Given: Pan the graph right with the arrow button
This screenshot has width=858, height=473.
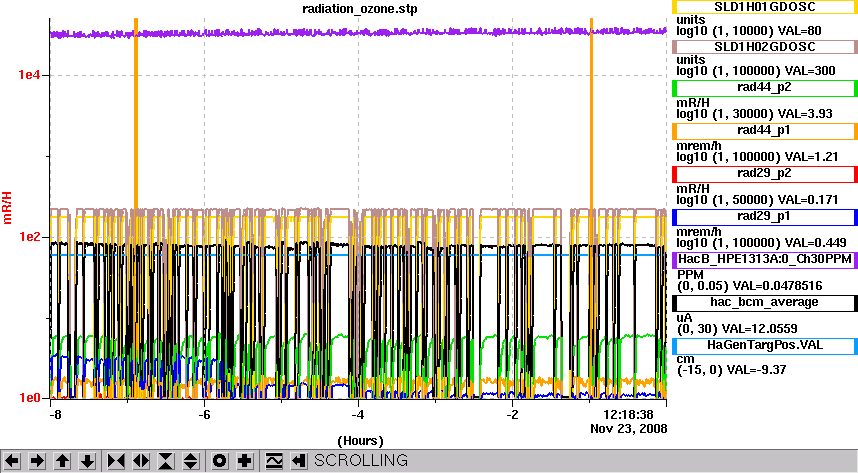Looking at the screenshot, I should point(37,461).
